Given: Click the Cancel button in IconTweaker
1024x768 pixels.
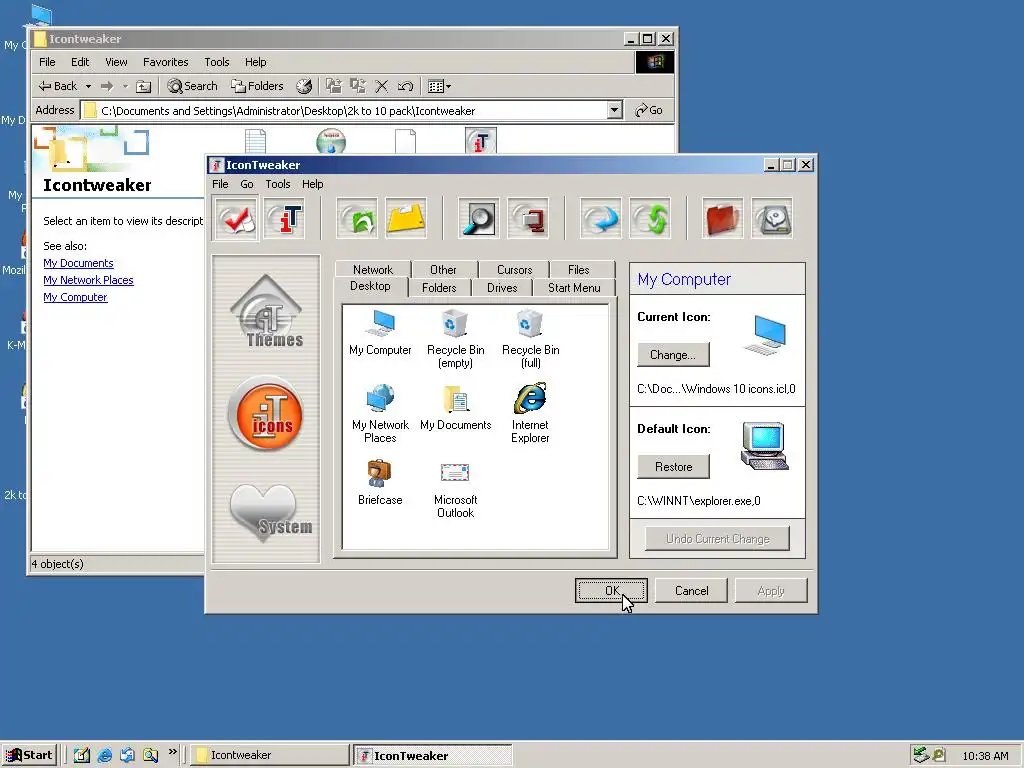Looking at the screenshot, I should click(x=691, y=590).
